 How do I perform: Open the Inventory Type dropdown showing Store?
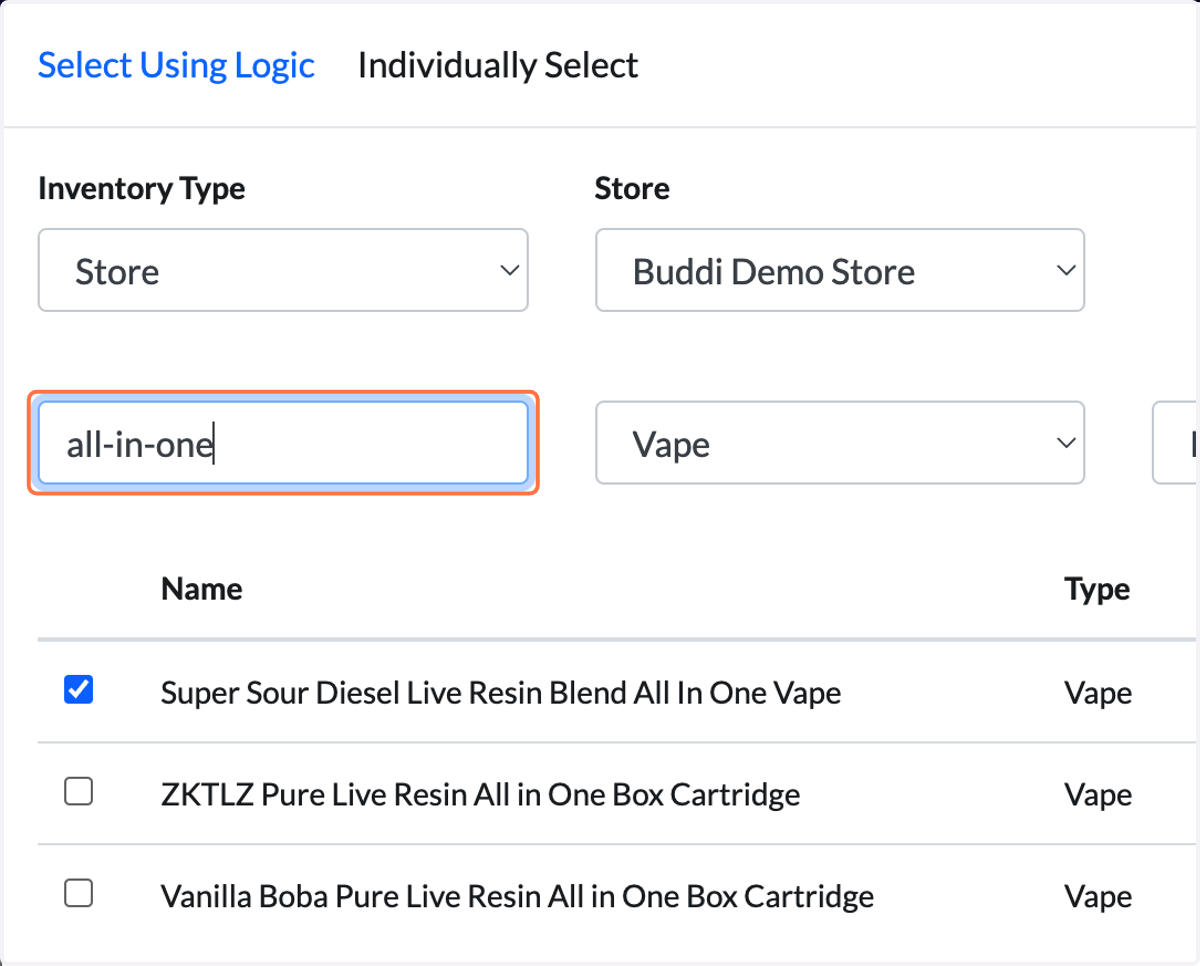[x=283, y=270]
